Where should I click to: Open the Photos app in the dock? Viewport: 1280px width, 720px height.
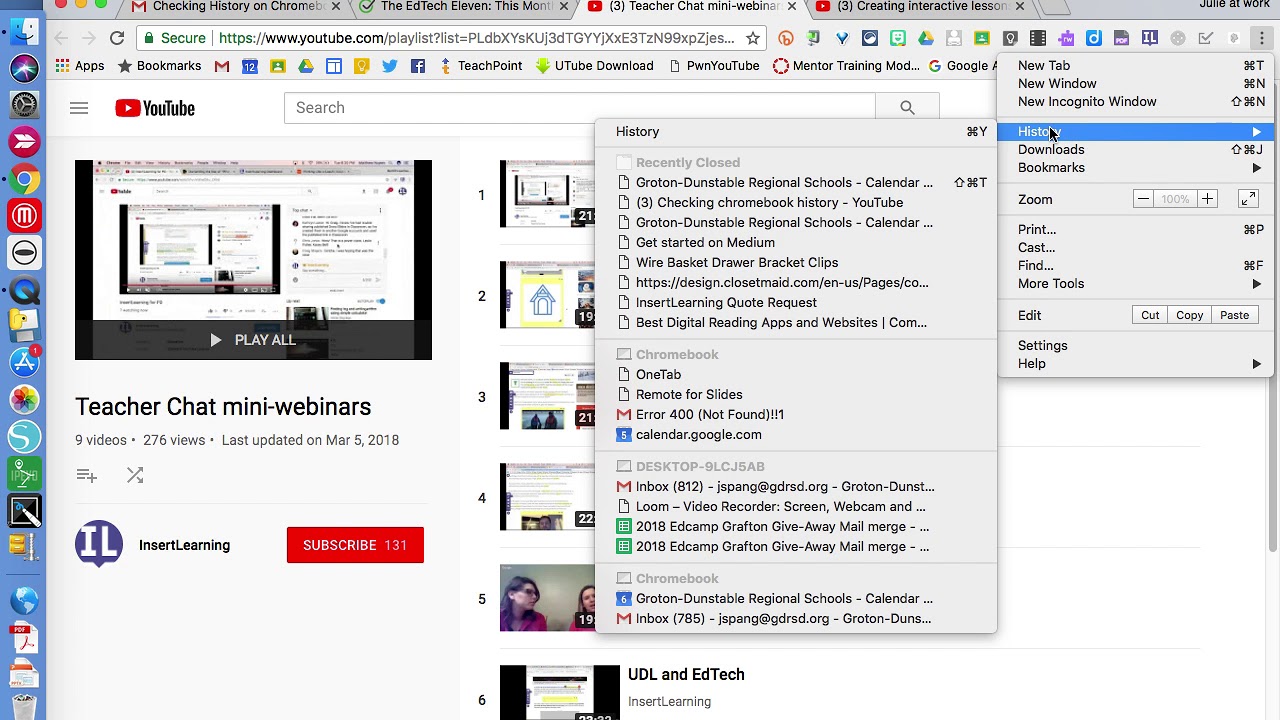[x=24, y=400]
